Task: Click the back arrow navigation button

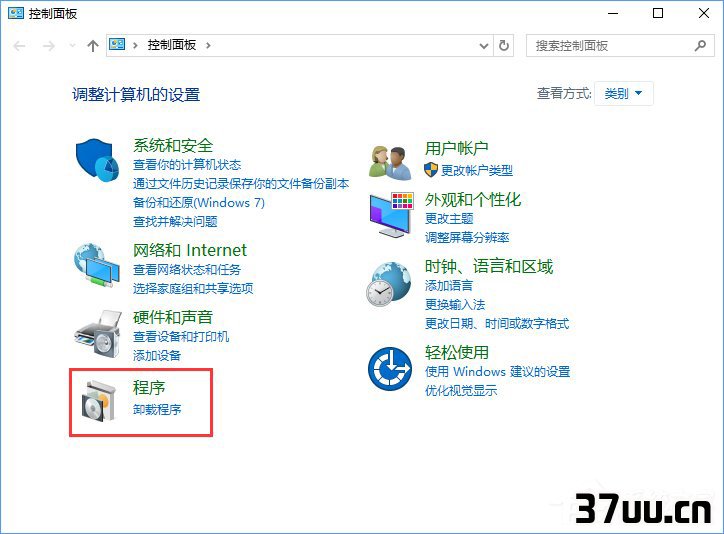Action: point(19,46)
